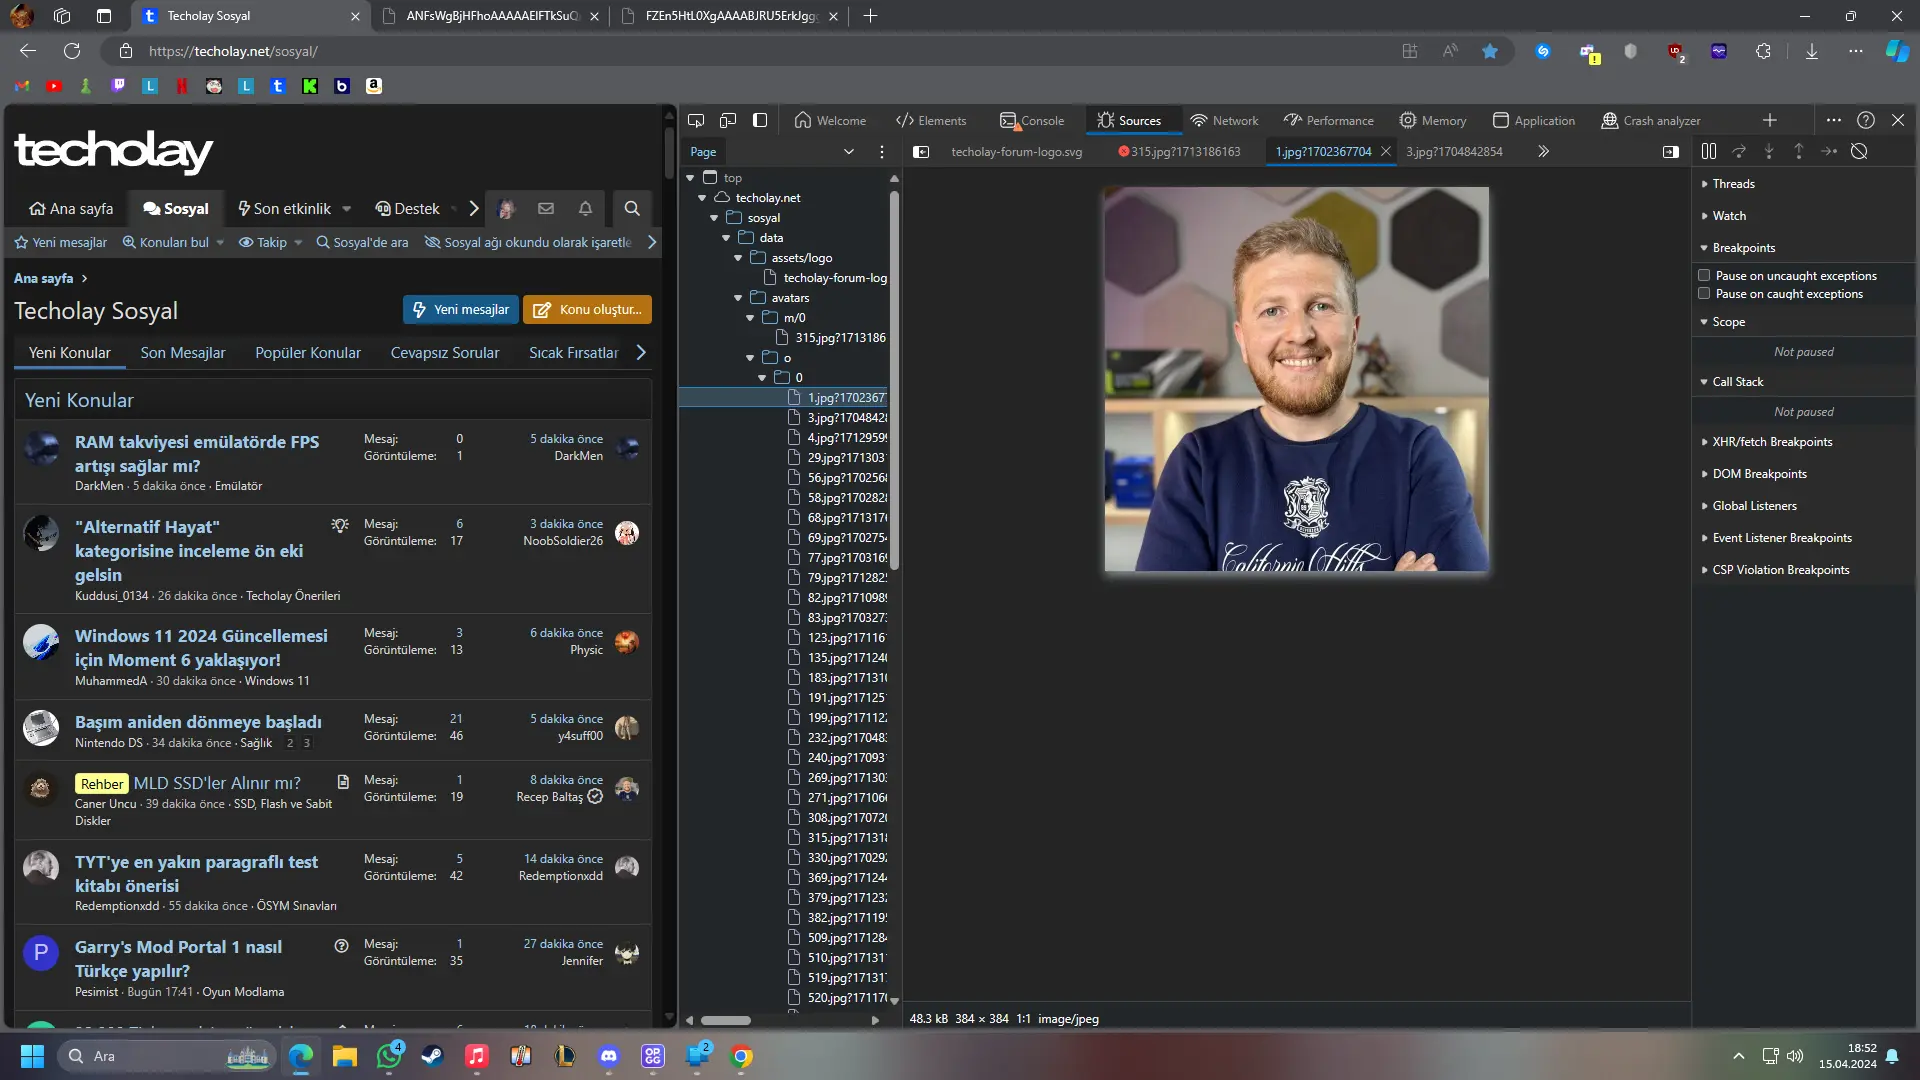Screen dimensions: 1920x1080
Task: Click the Yeni mesajlar blue button
Action: coord(461,310)
